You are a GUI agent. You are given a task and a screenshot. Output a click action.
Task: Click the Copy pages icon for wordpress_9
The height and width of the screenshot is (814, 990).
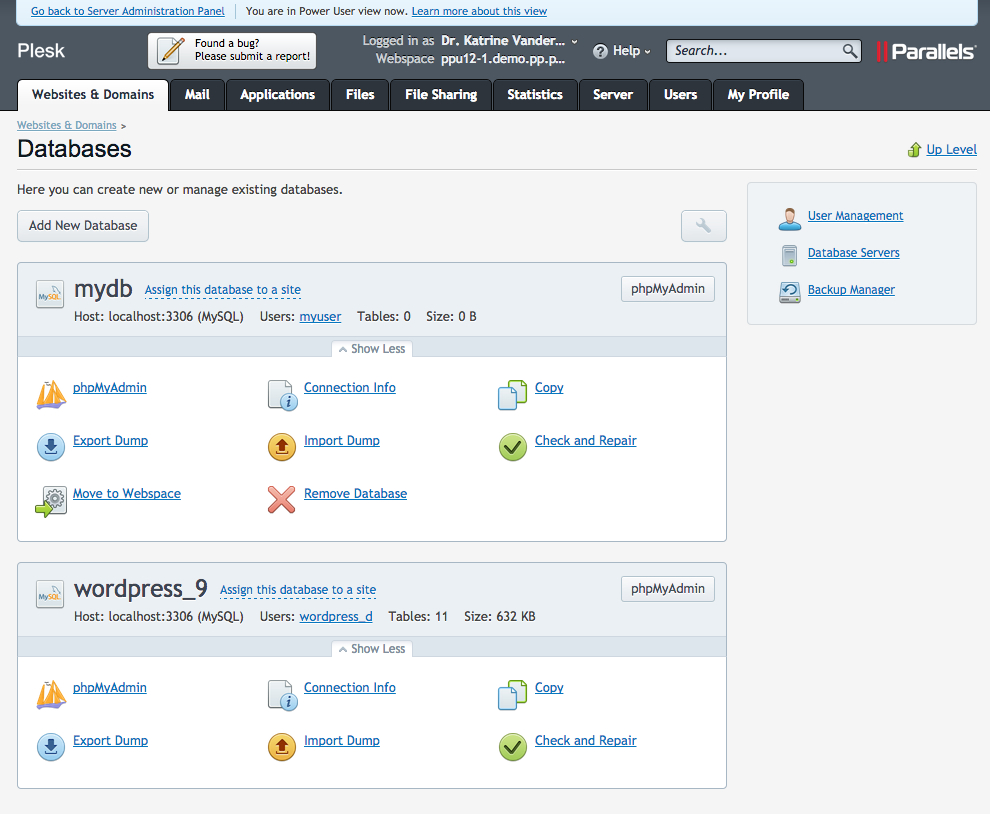512,695
